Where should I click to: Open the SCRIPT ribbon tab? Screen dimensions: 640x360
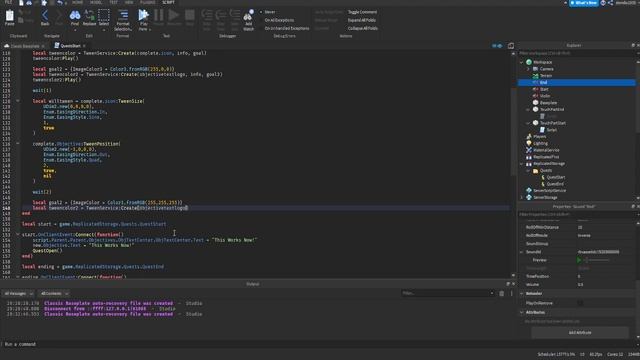pos(168,2)
